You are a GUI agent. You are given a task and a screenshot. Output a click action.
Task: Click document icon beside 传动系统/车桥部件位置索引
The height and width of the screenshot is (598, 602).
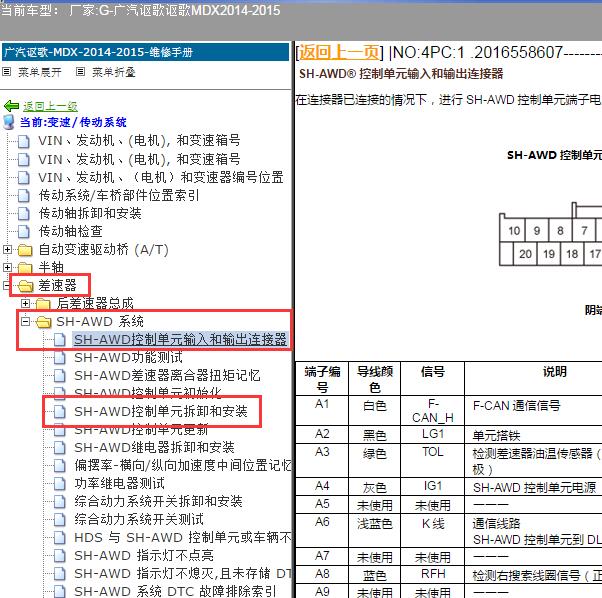tap(24, 196)
